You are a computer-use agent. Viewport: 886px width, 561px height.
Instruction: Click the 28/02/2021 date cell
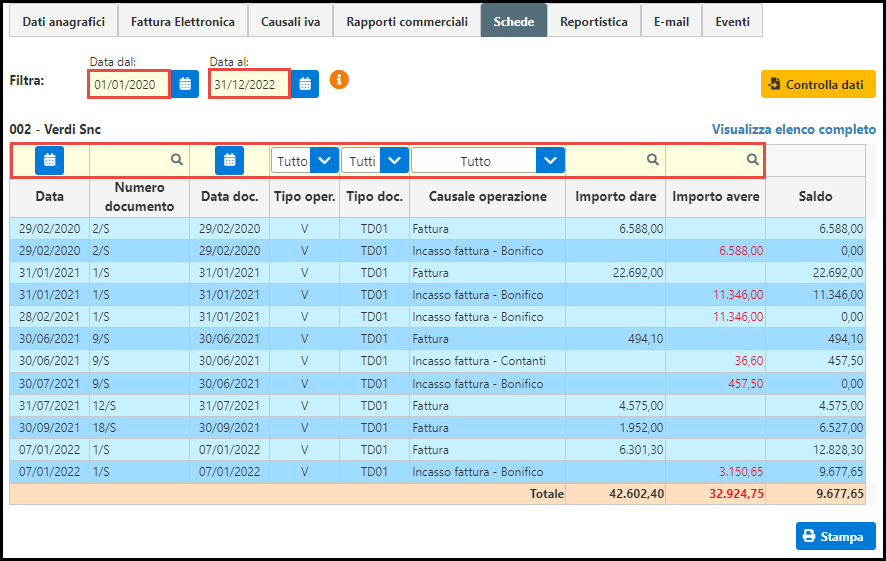49,317
